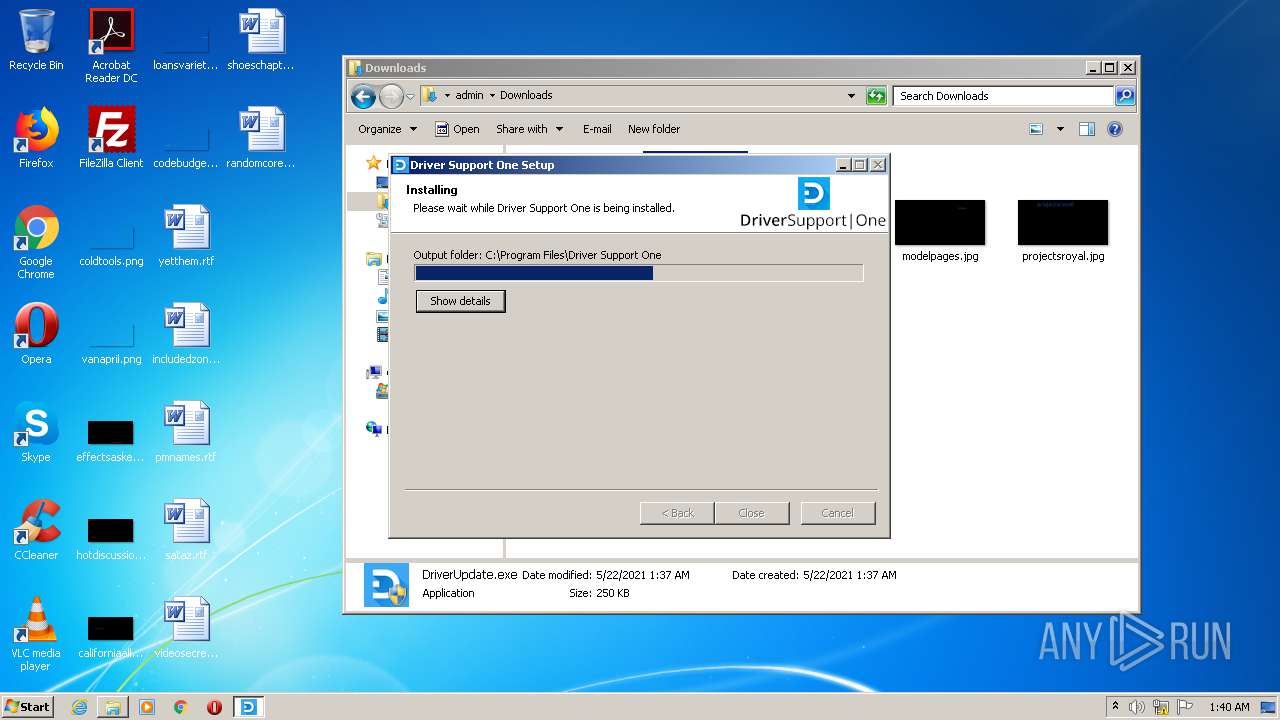Open the Share with menu
Screen dimensions: 1280x720
point(529,129)
